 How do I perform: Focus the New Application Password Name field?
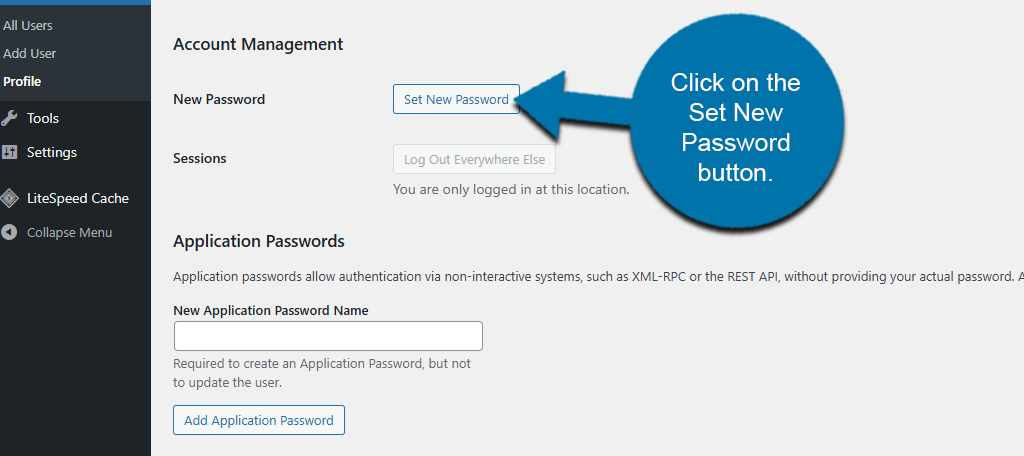[328, 336]
